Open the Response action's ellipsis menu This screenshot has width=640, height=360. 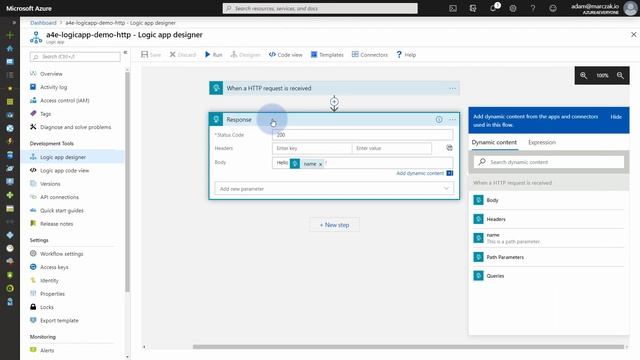[x=452, y=120]
